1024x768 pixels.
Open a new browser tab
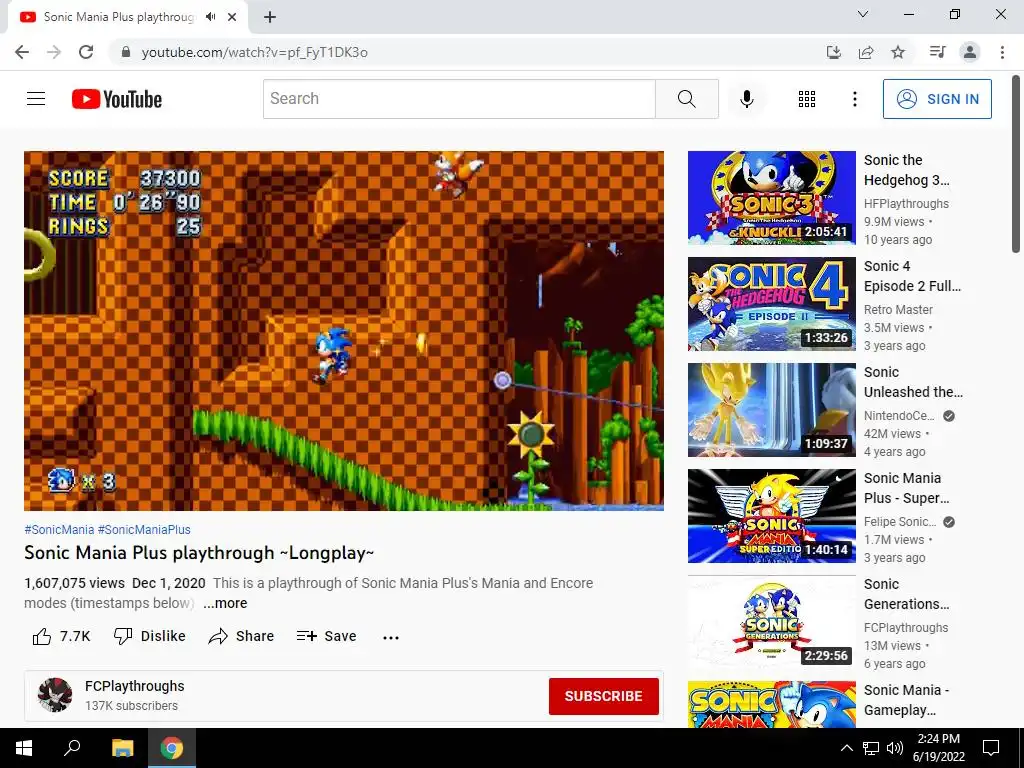270,17
